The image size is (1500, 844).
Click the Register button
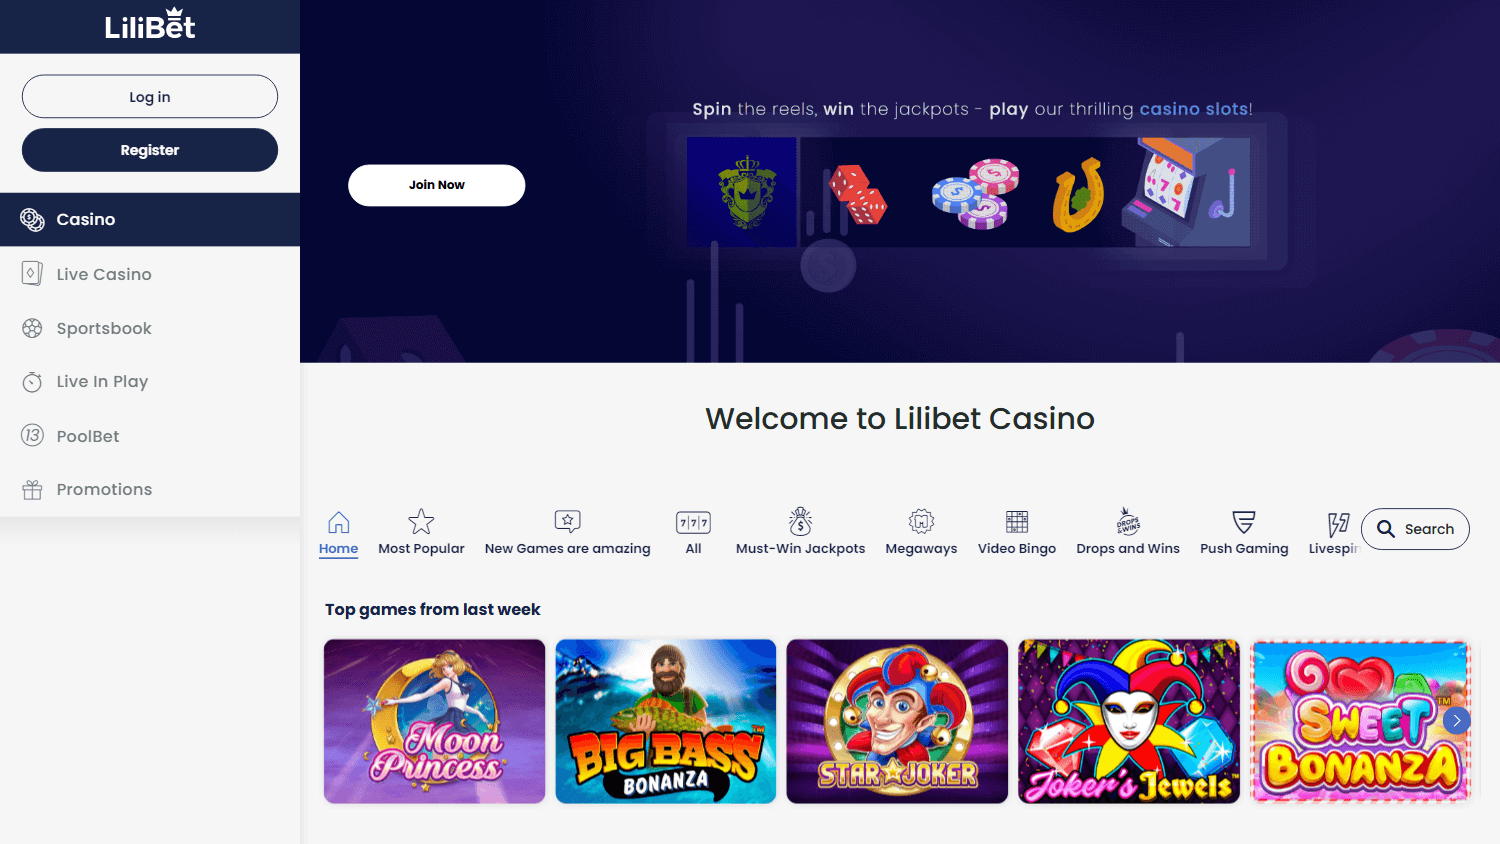coord(150,150)
